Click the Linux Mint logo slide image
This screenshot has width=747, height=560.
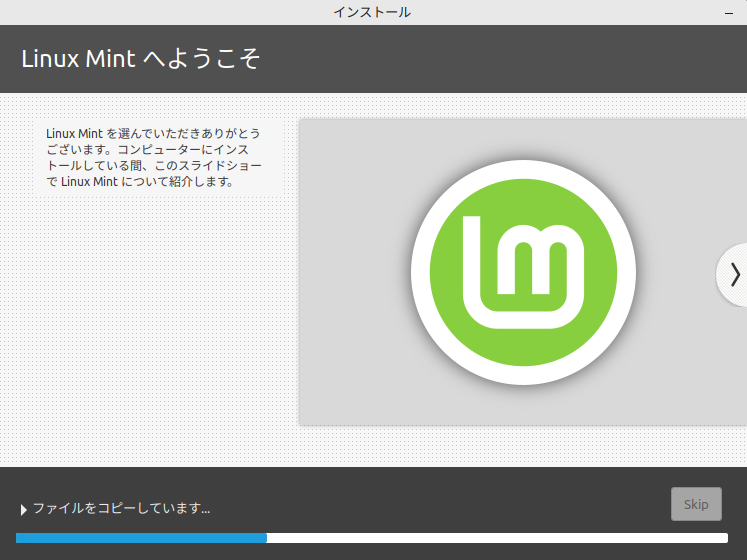tap(523, 272)
